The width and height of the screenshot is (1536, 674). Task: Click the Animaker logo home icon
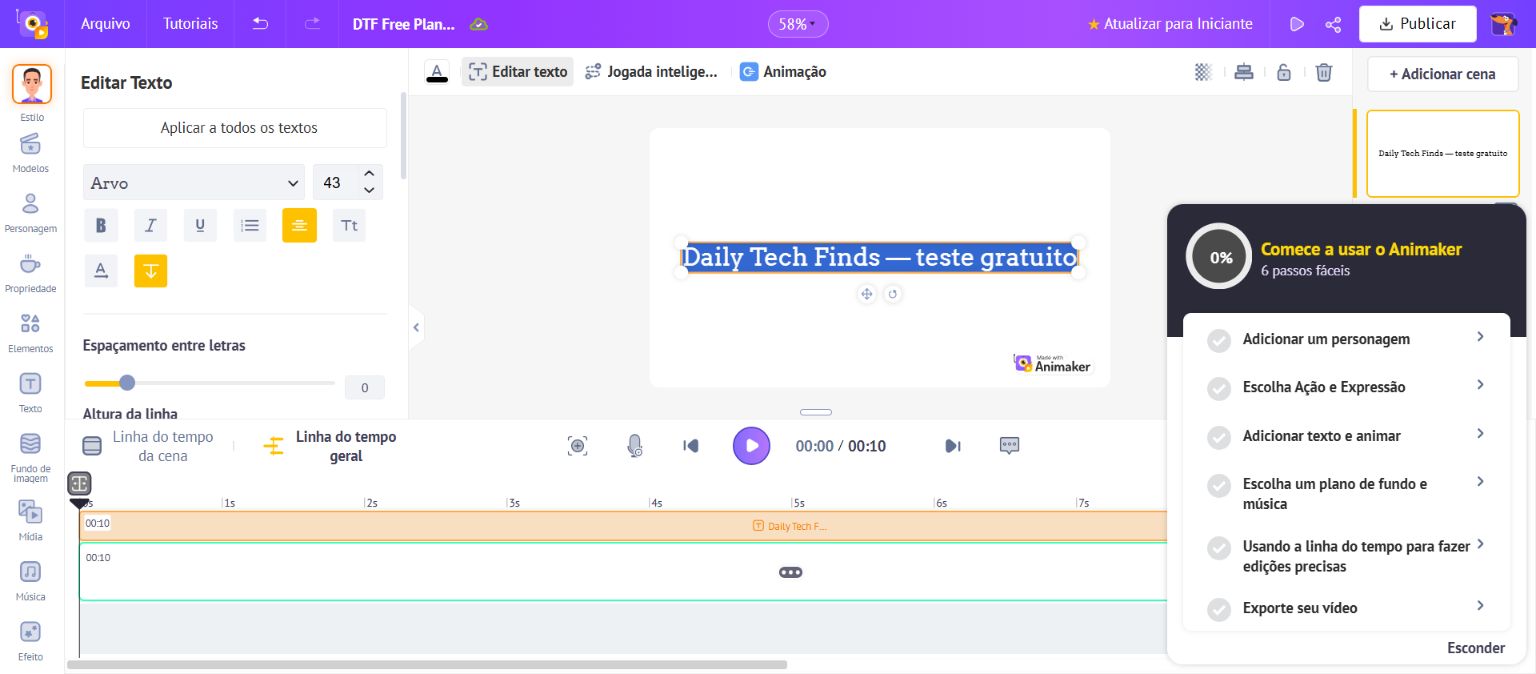pos(33,24)
